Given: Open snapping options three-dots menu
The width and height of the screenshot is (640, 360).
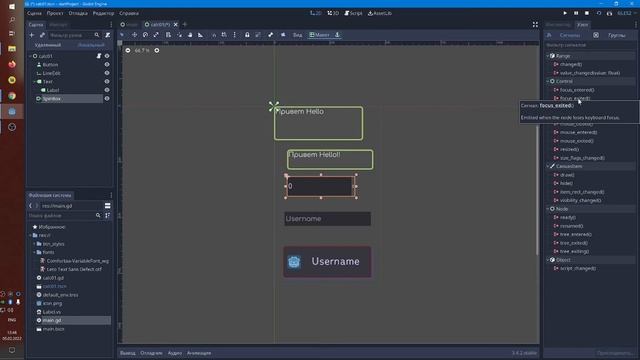Looking at the screenshot, I should pyautogui.click(x=234, y=35).
